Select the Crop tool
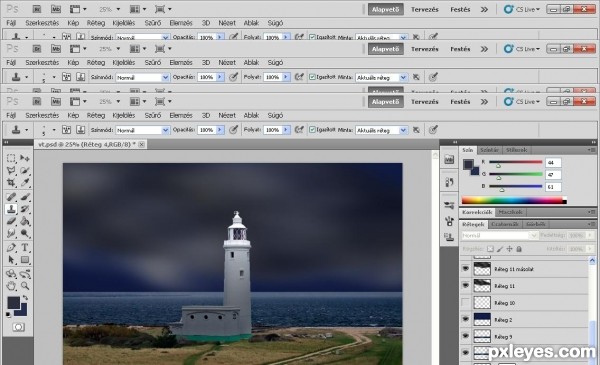The image size is (600, 365). 11,183
